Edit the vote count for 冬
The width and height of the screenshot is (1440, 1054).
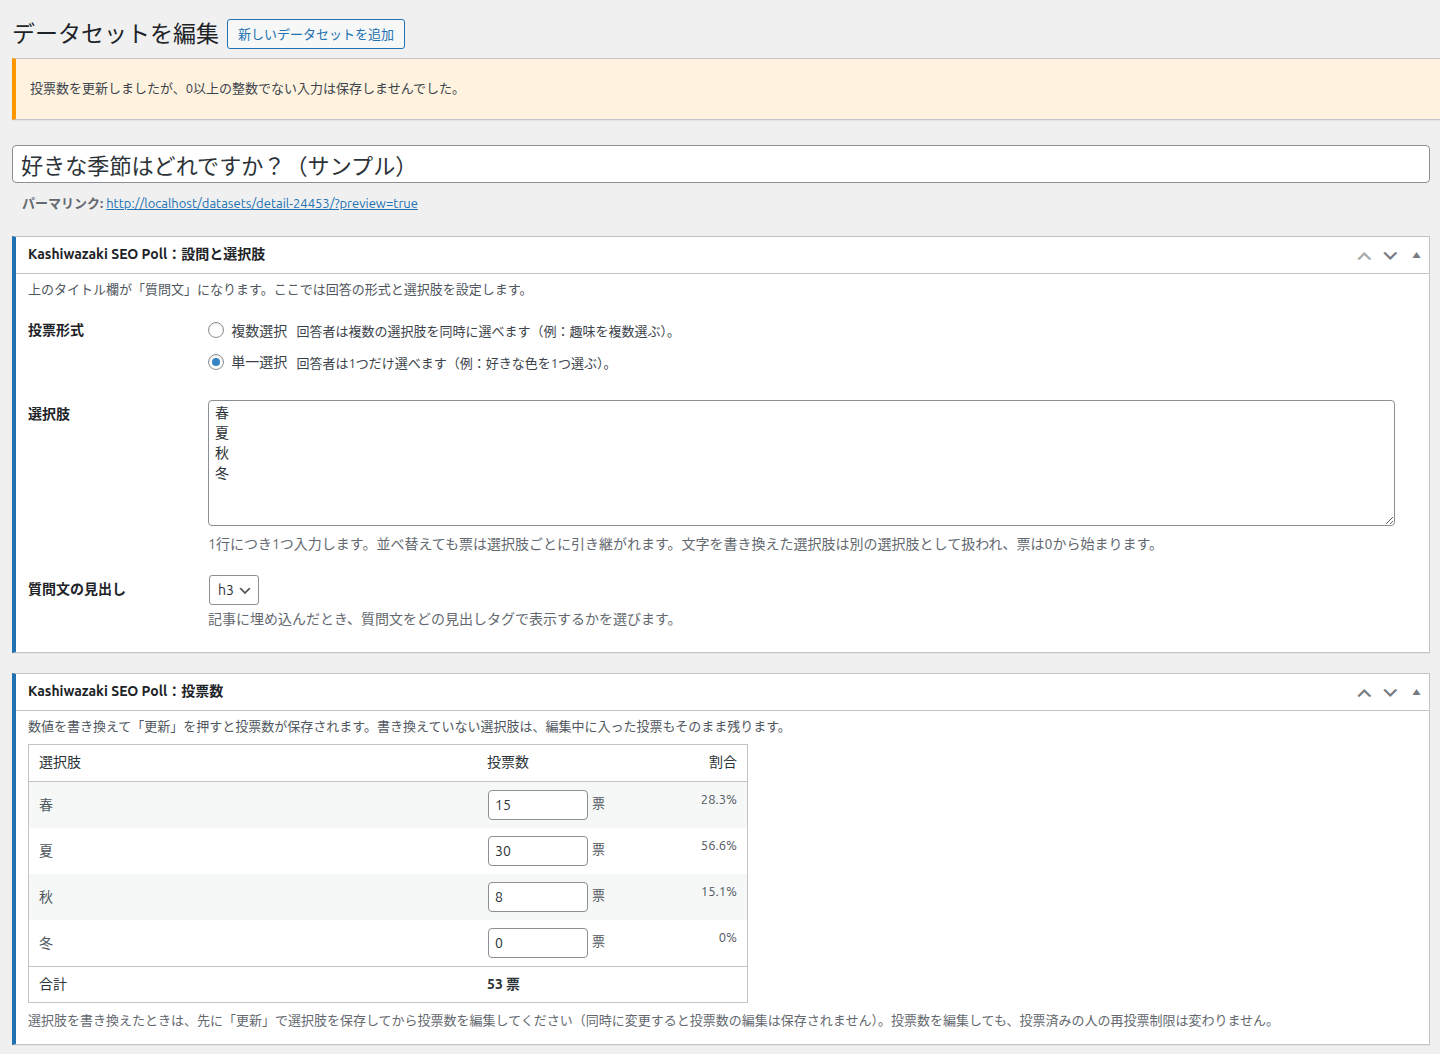point(538,943)
